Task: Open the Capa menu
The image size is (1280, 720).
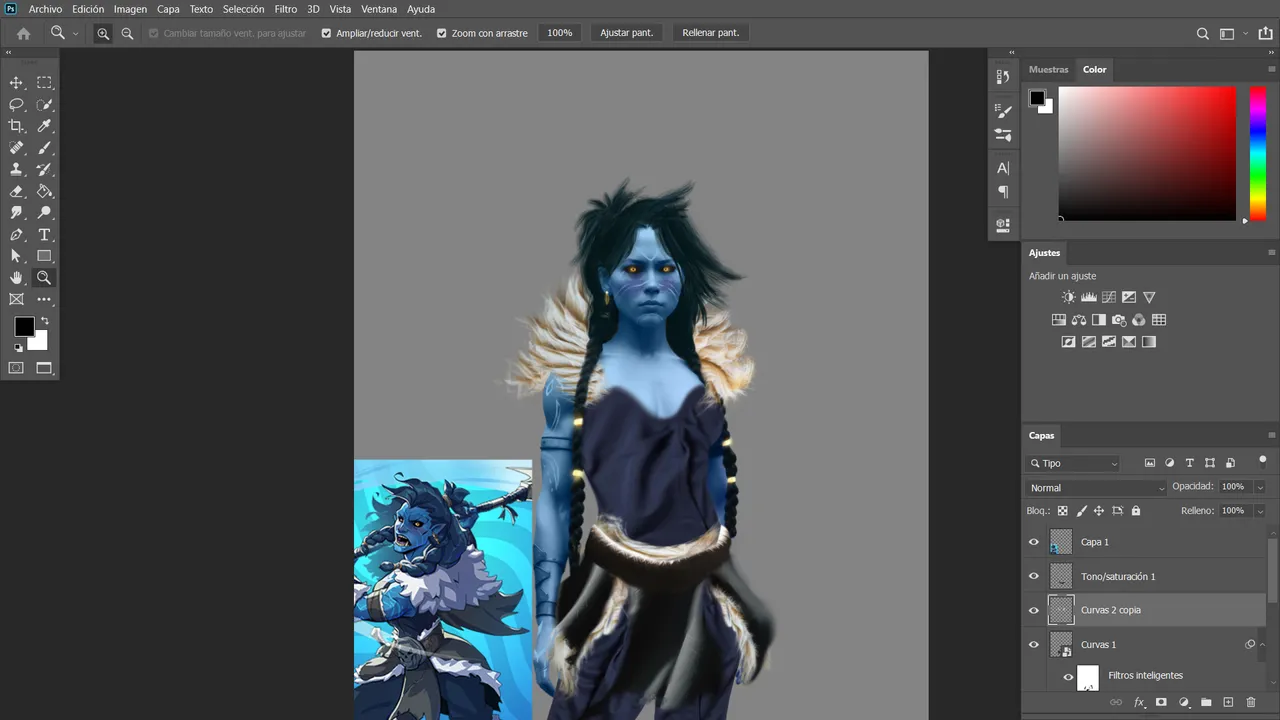Action: 168,9
